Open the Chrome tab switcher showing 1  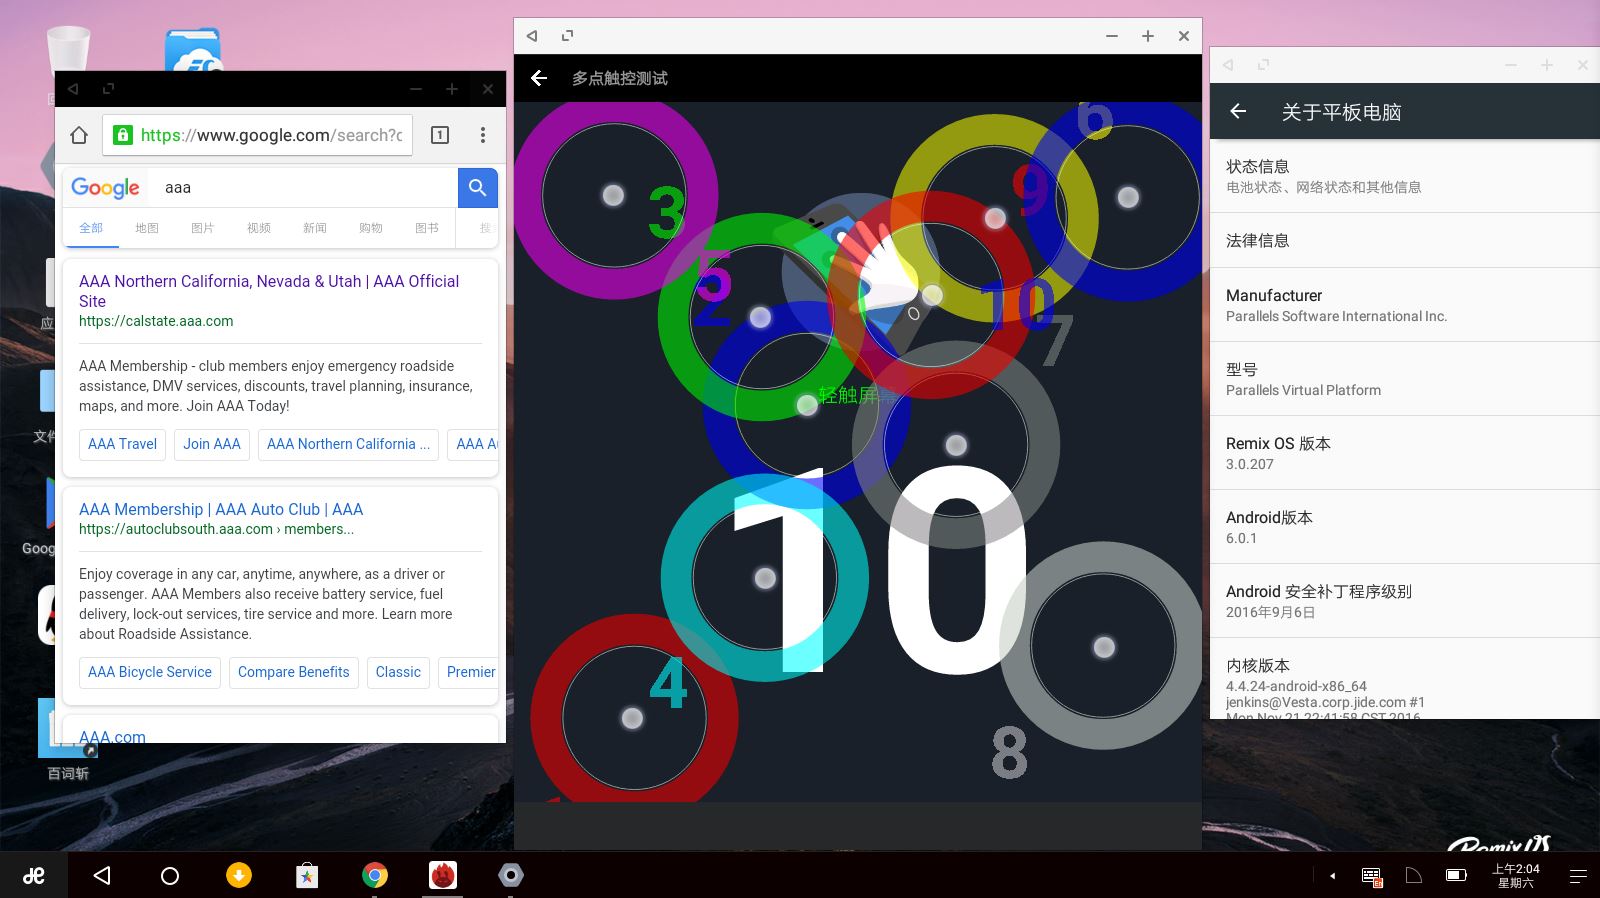pos(440,135)
